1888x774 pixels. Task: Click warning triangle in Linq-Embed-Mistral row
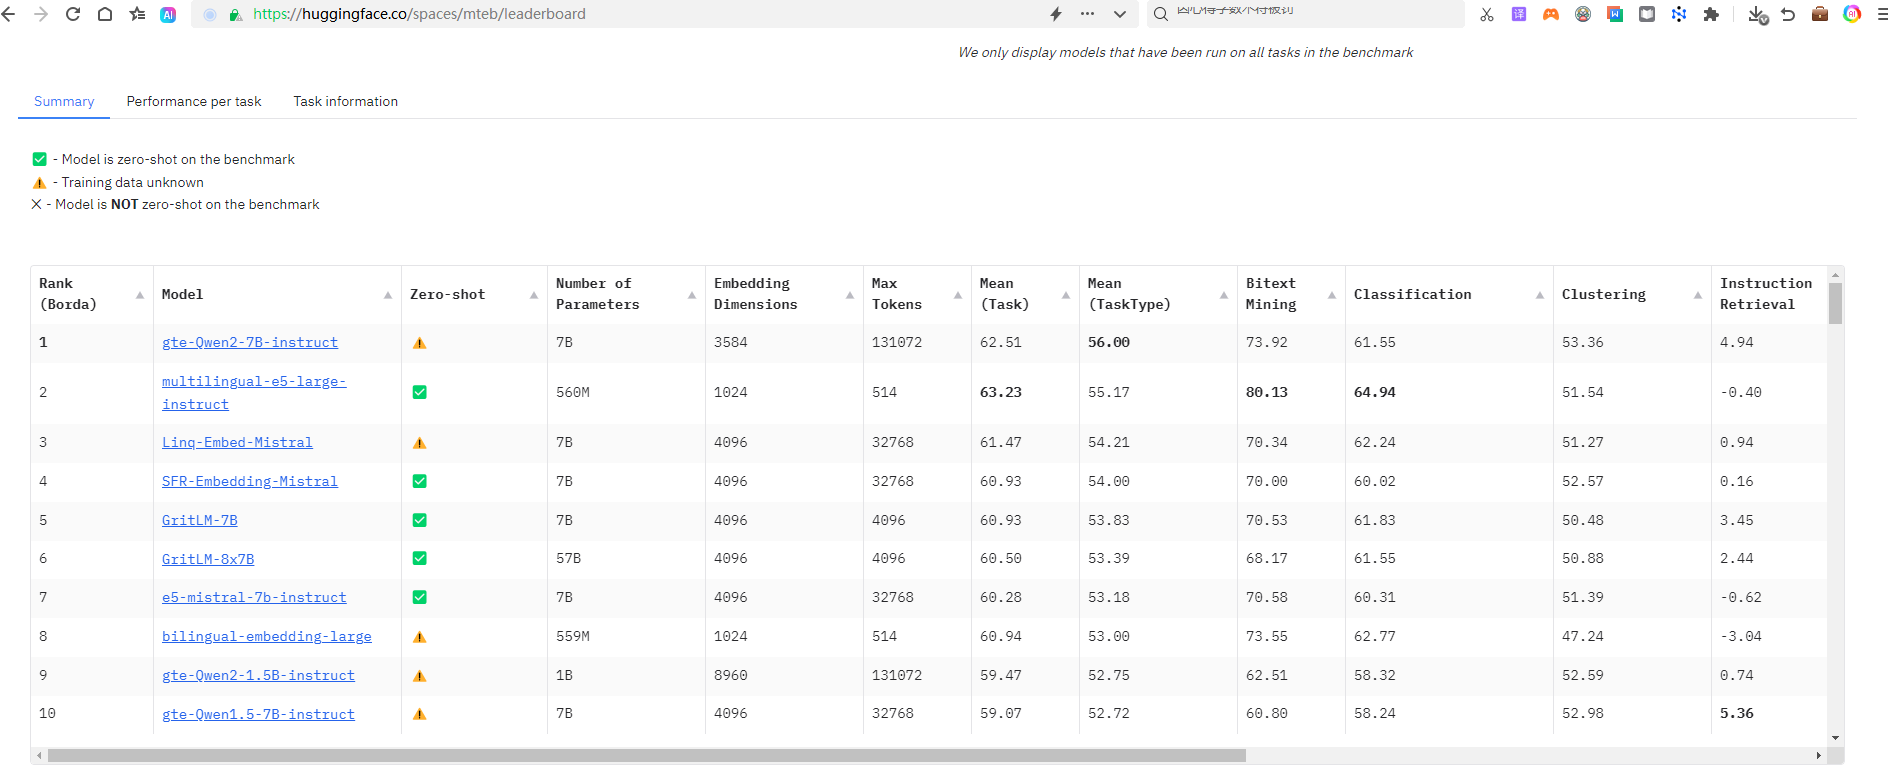[x=420, y=442]
